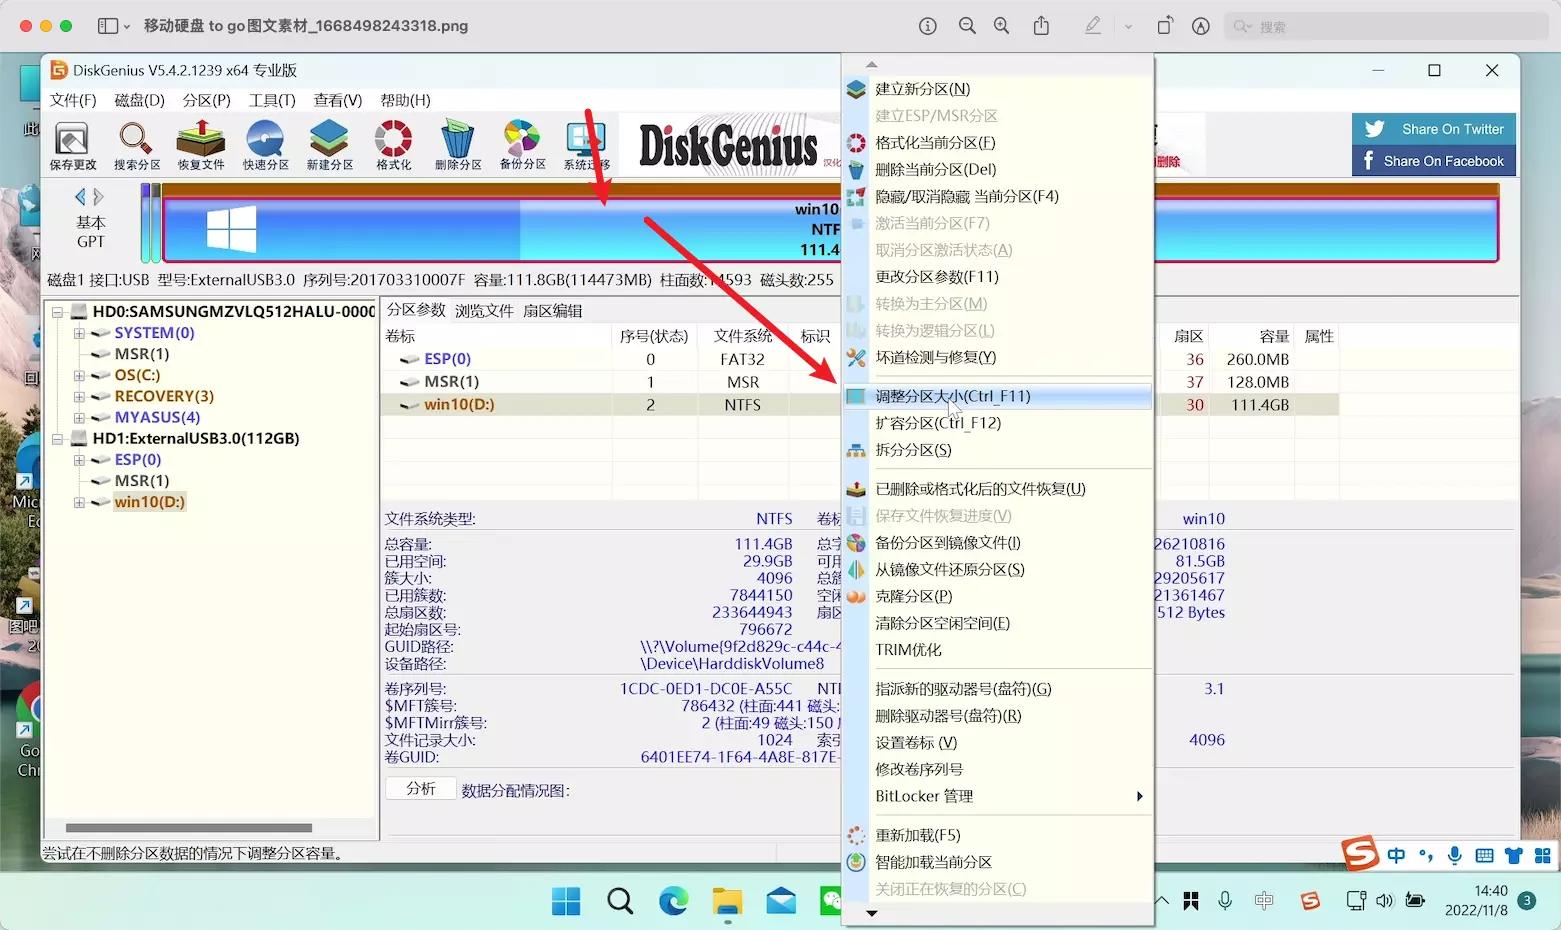1561x930 pixels.
Task: Switch to the 浏览文件 tab
Action: click(x=484, y=310)
